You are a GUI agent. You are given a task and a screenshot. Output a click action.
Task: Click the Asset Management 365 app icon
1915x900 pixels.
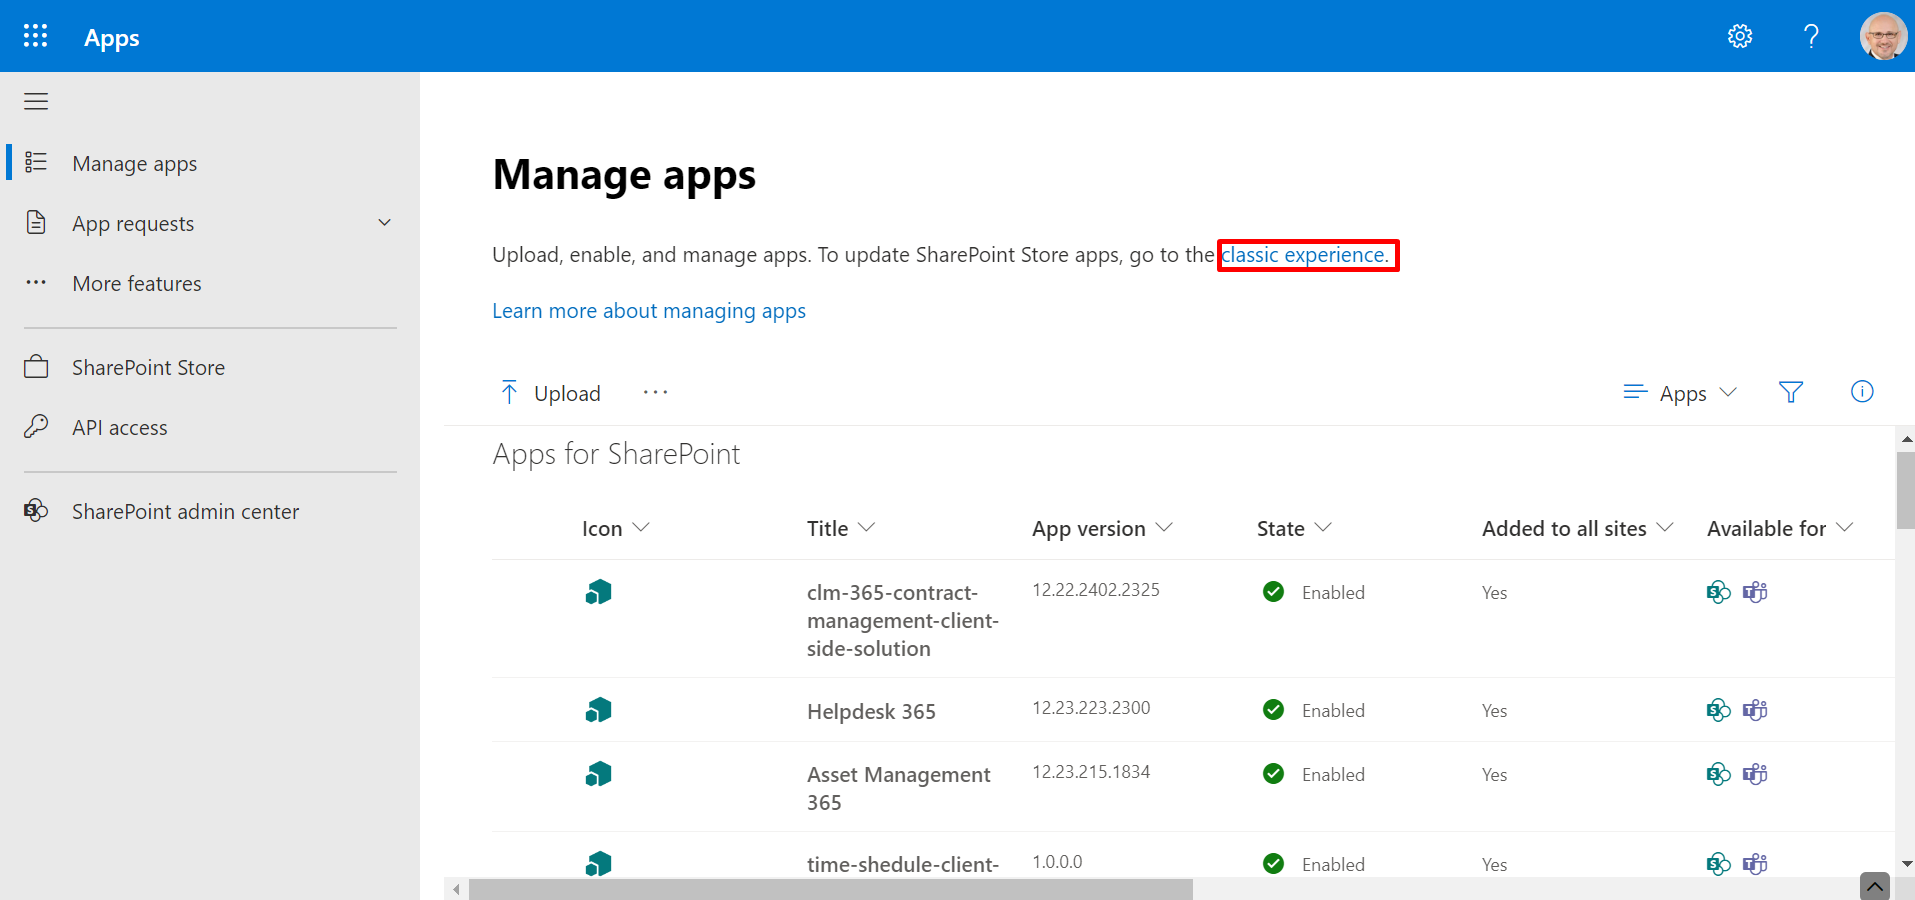pyautogui.click(x=598, y=774)
